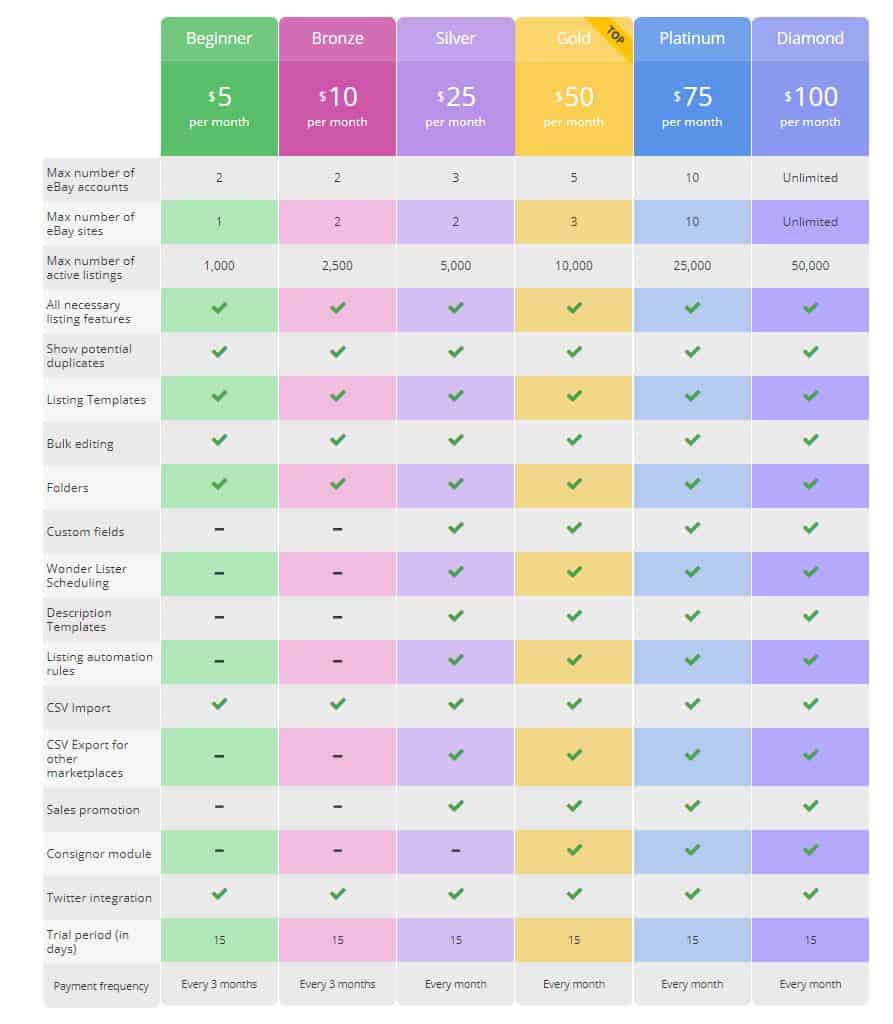The height and width of the screenshot is (1024, 893).
Task: Click Beginner's Listing Templates checkmark
Action: [x=219, y=396]
